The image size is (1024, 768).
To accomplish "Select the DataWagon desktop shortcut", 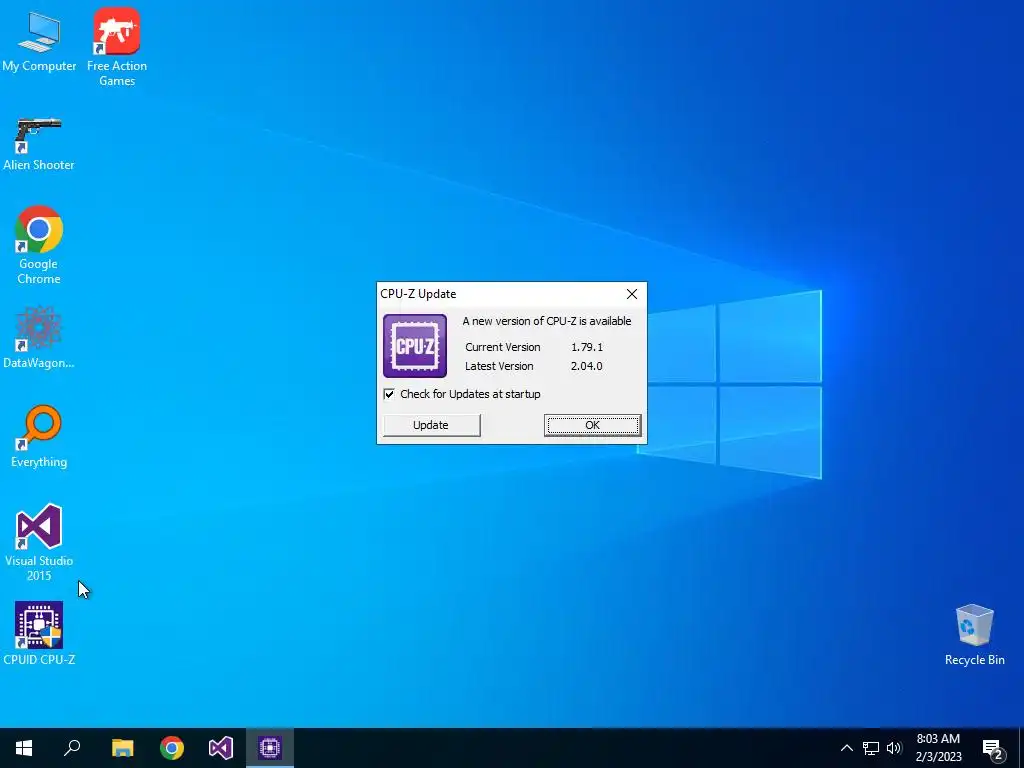I will 39,337.
